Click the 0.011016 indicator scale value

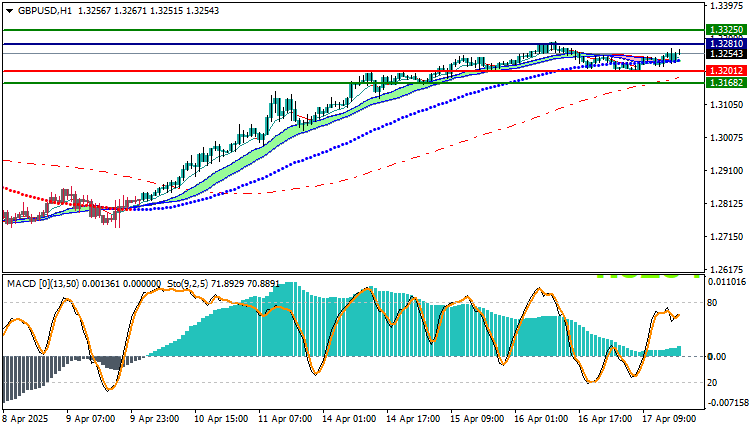click(728, 282)
